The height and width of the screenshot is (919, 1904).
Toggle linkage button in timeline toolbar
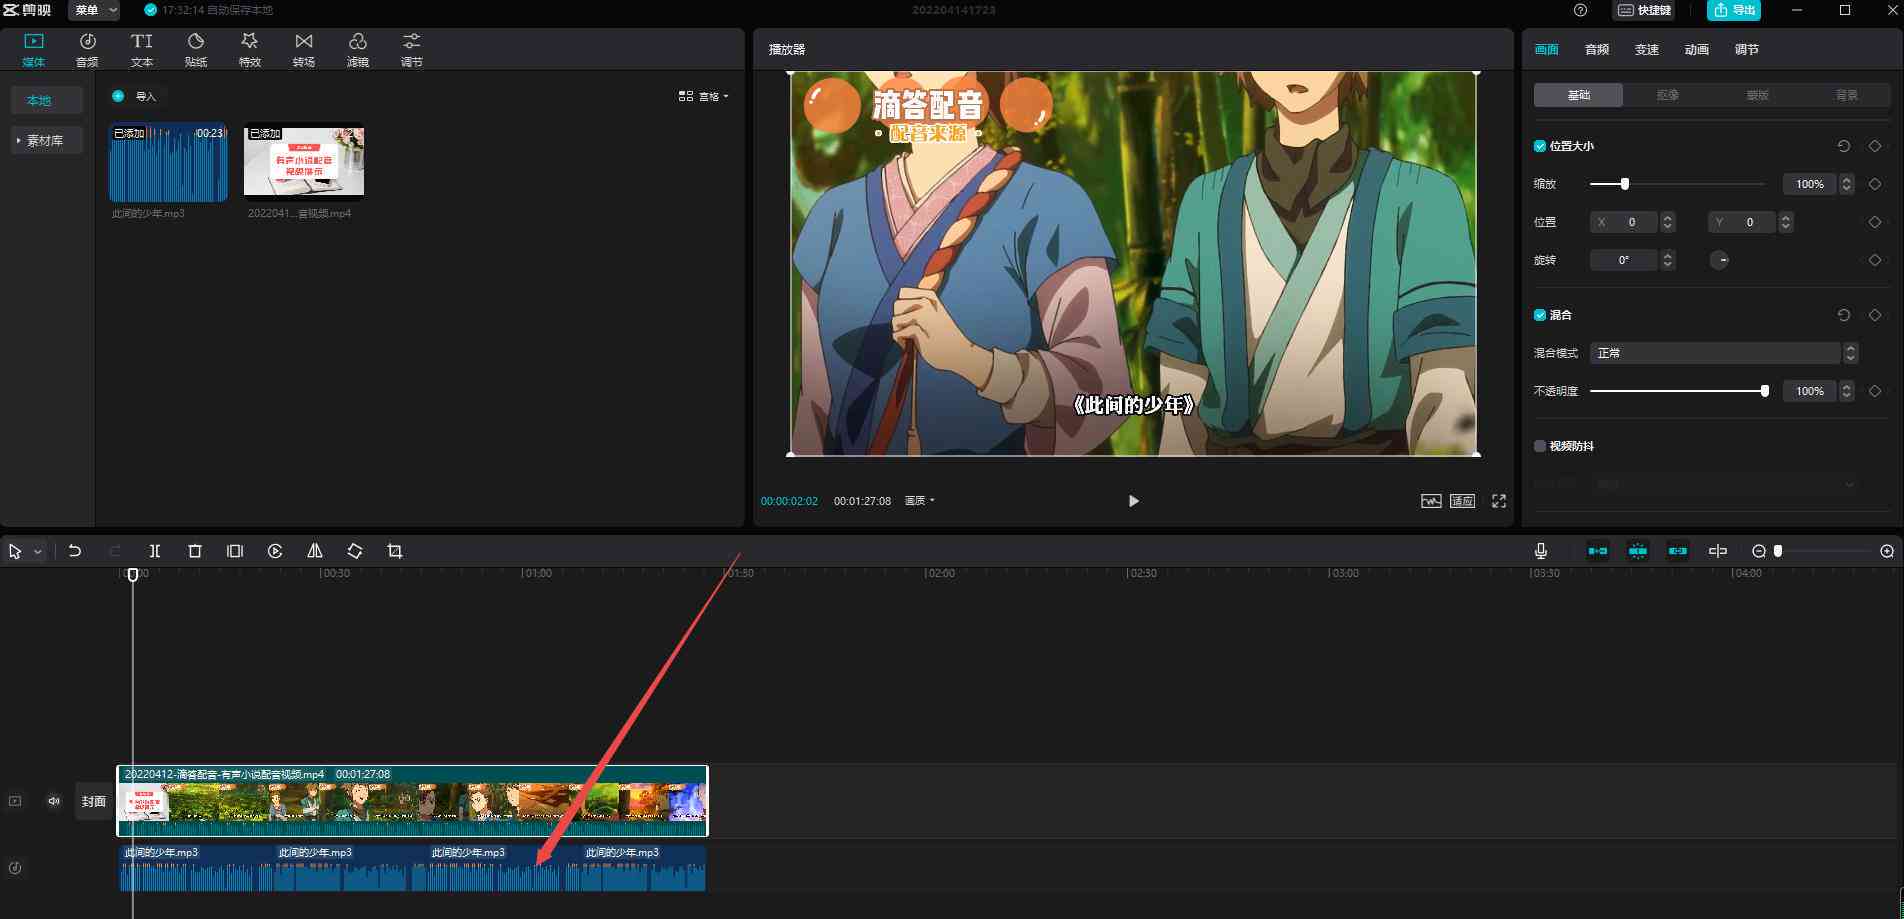point(1678,551)
